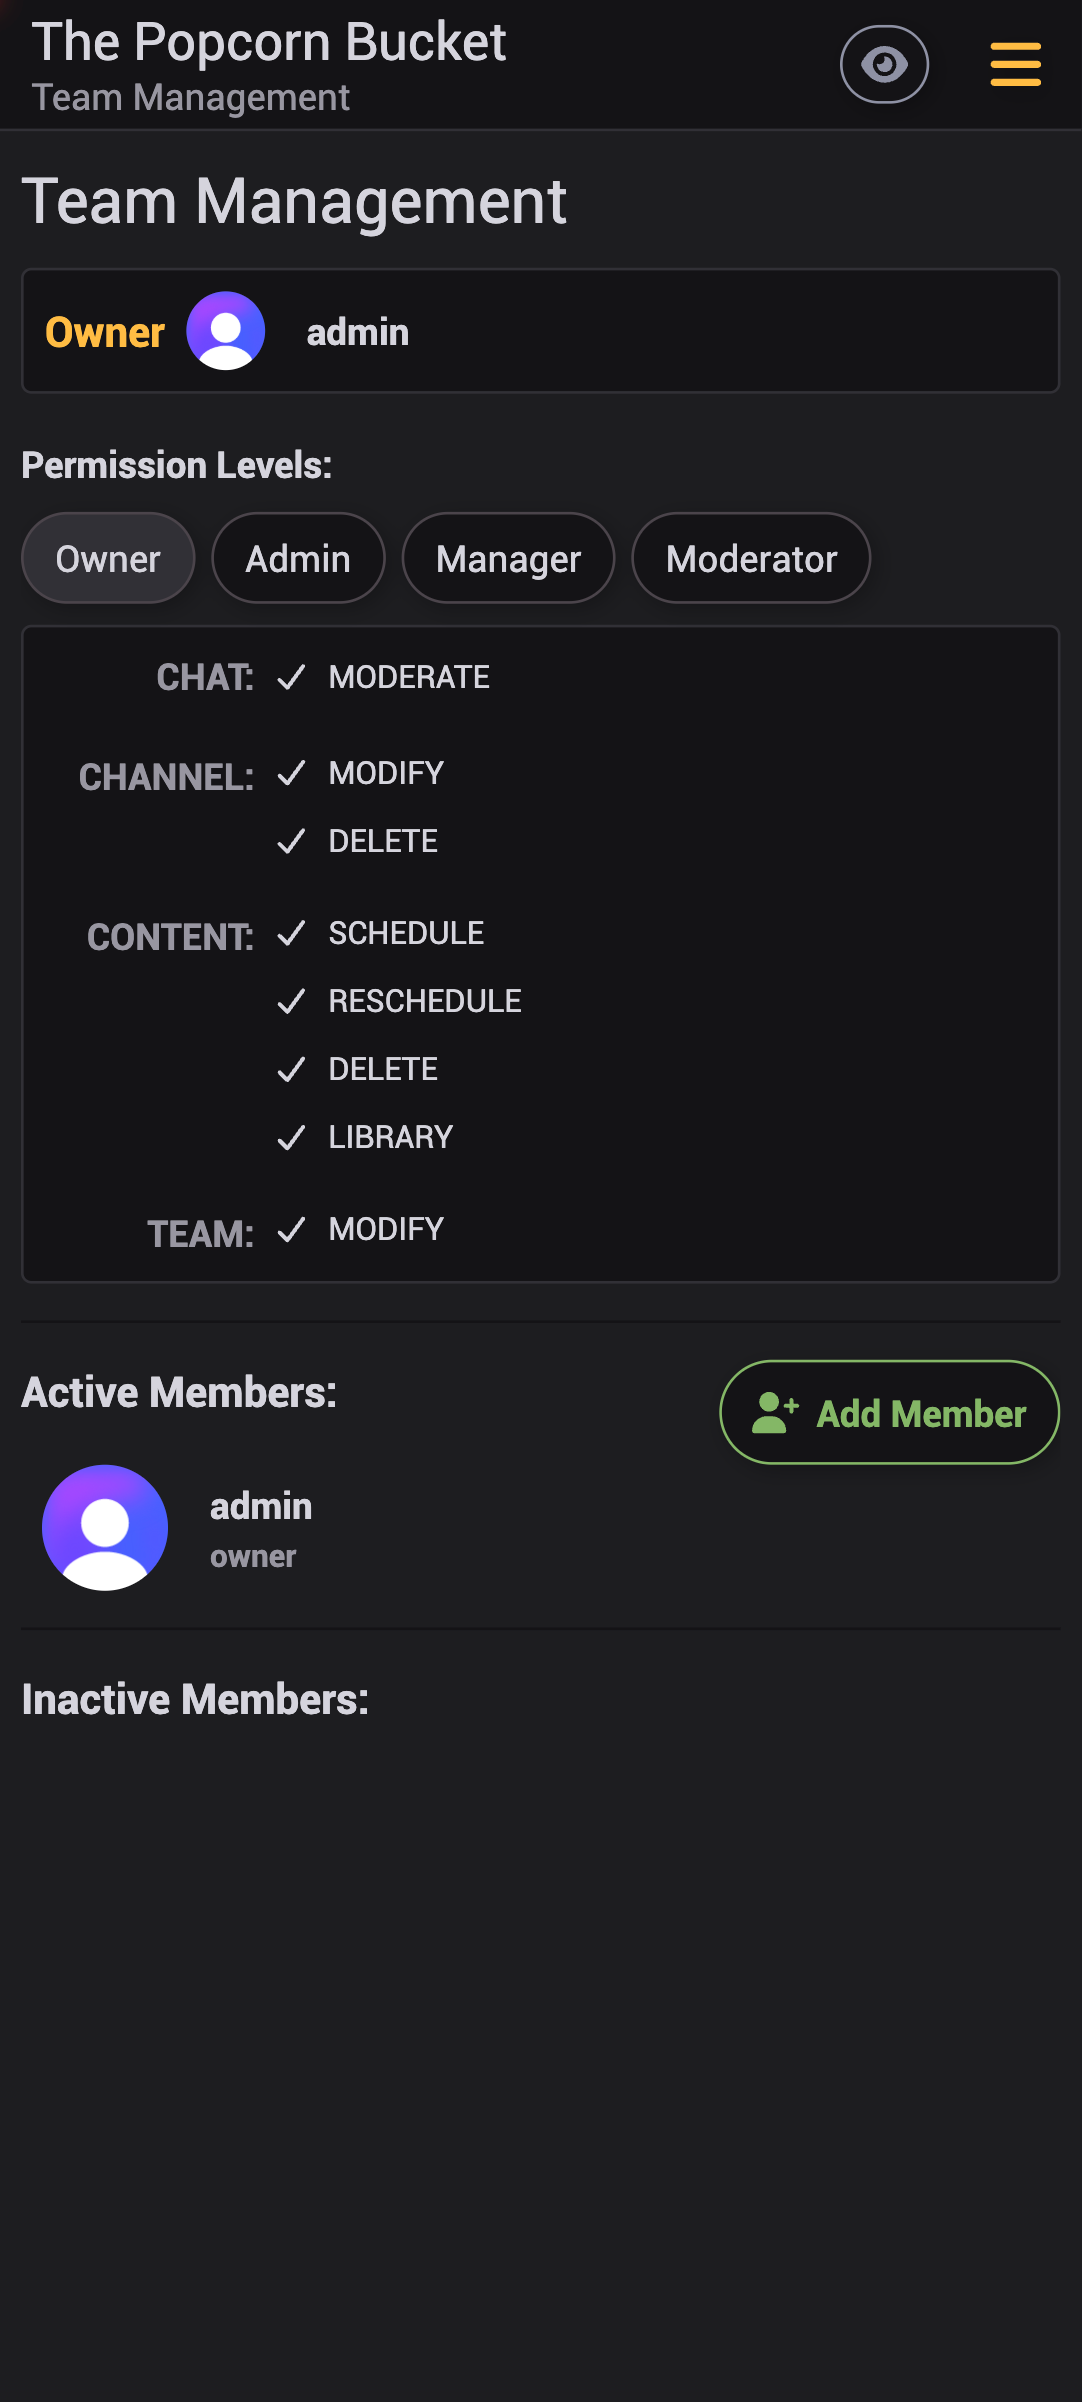This screenshot has width=1082, height=2402.
Task: Open the orange hamburger menu
Action: click(x=1015, y=65)
